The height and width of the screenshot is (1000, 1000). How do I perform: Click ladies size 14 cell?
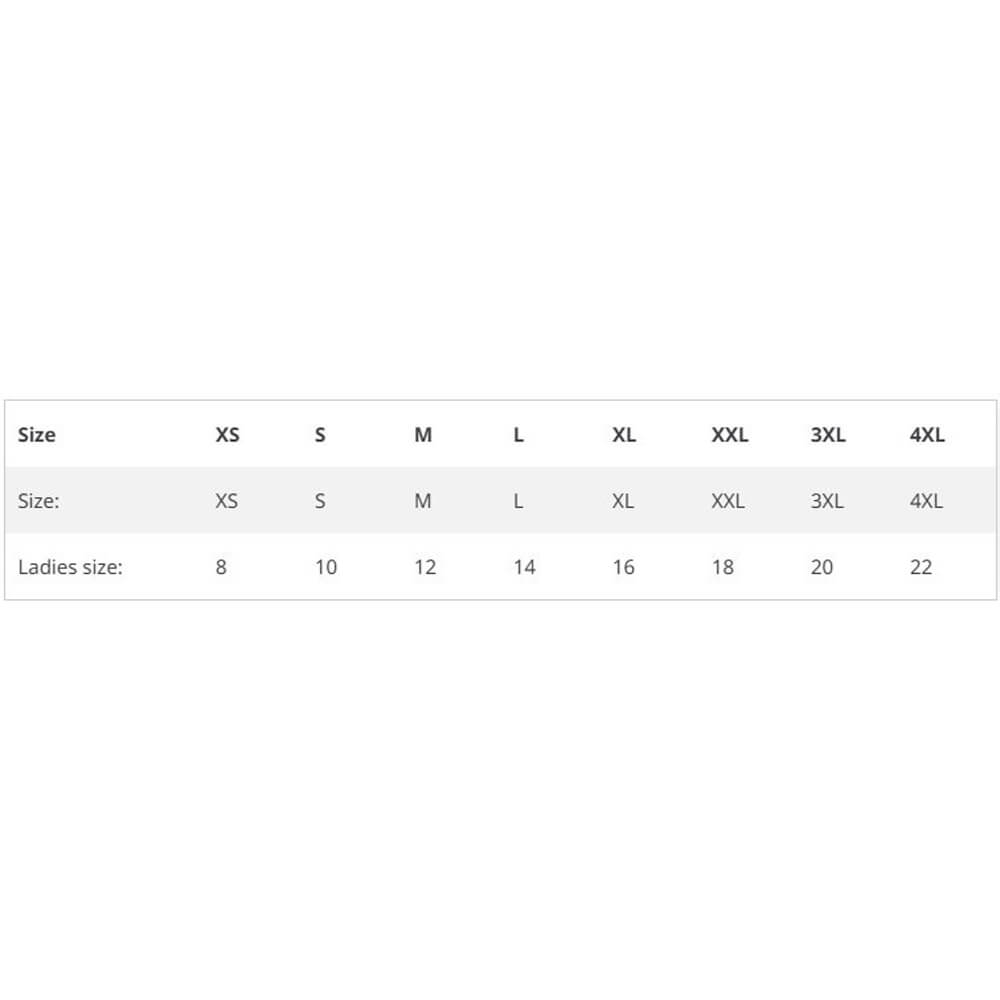[524, 567]
